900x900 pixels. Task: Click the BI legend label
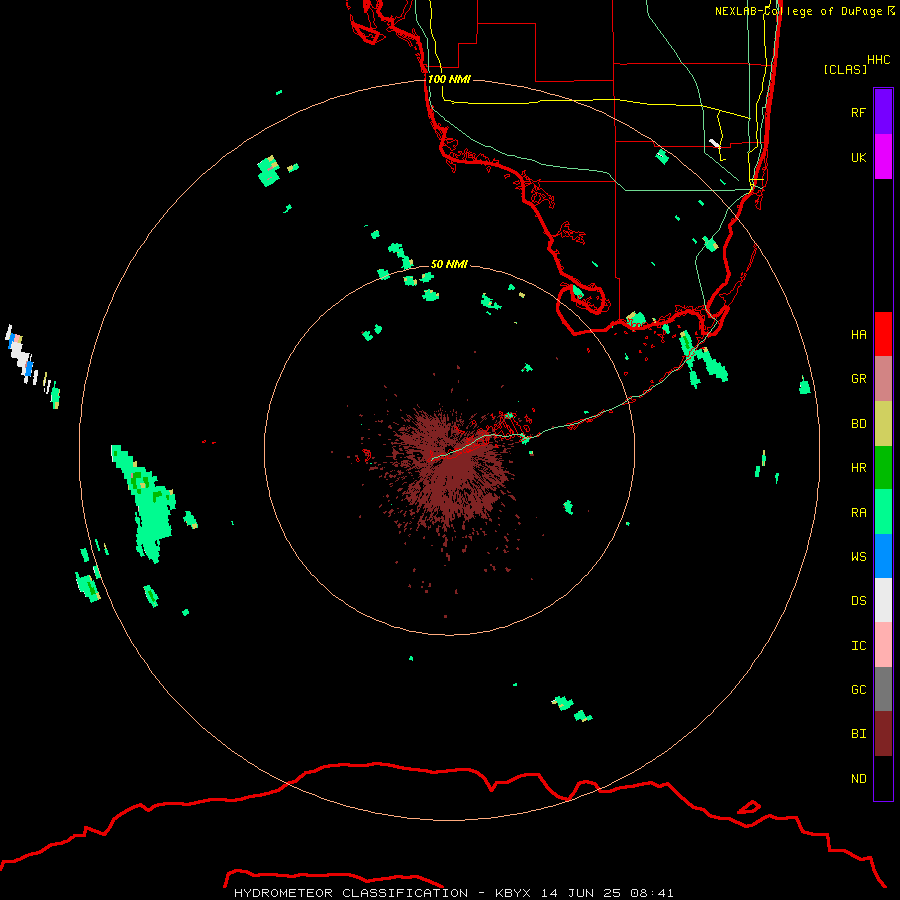click(858, 734)
